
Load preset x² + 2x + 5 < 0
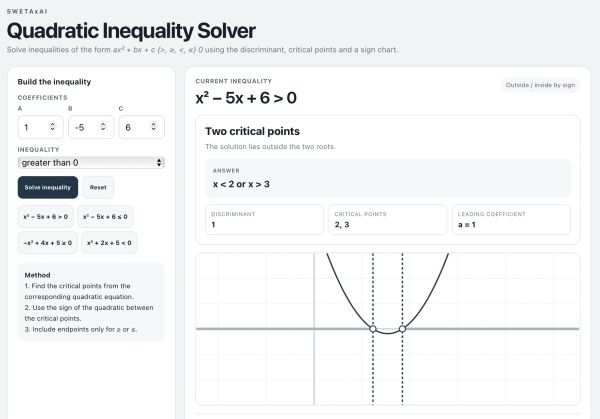[109, 243]
